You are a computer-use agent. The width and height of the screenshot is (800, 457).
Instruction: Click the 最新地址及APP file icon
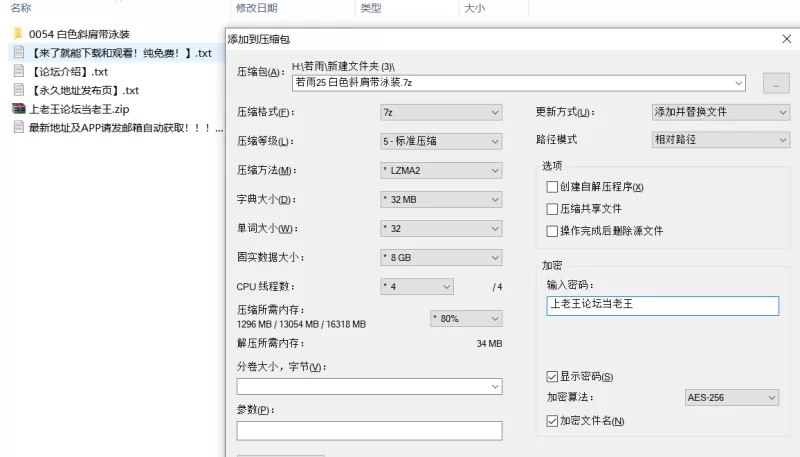(x=18, y=128)
